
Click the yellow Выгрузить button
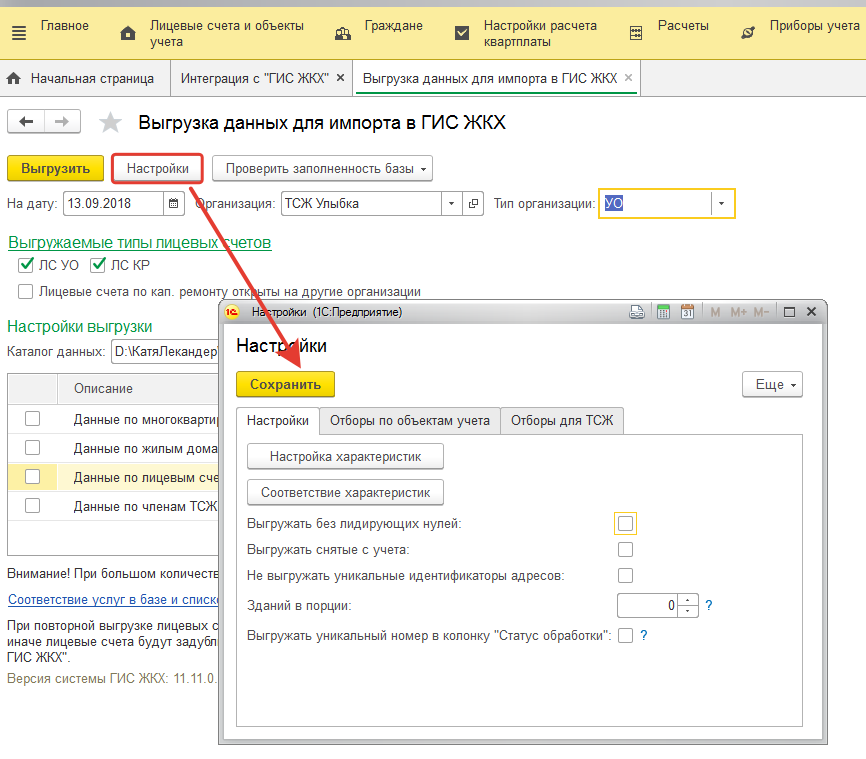click(x=55, y=168)
